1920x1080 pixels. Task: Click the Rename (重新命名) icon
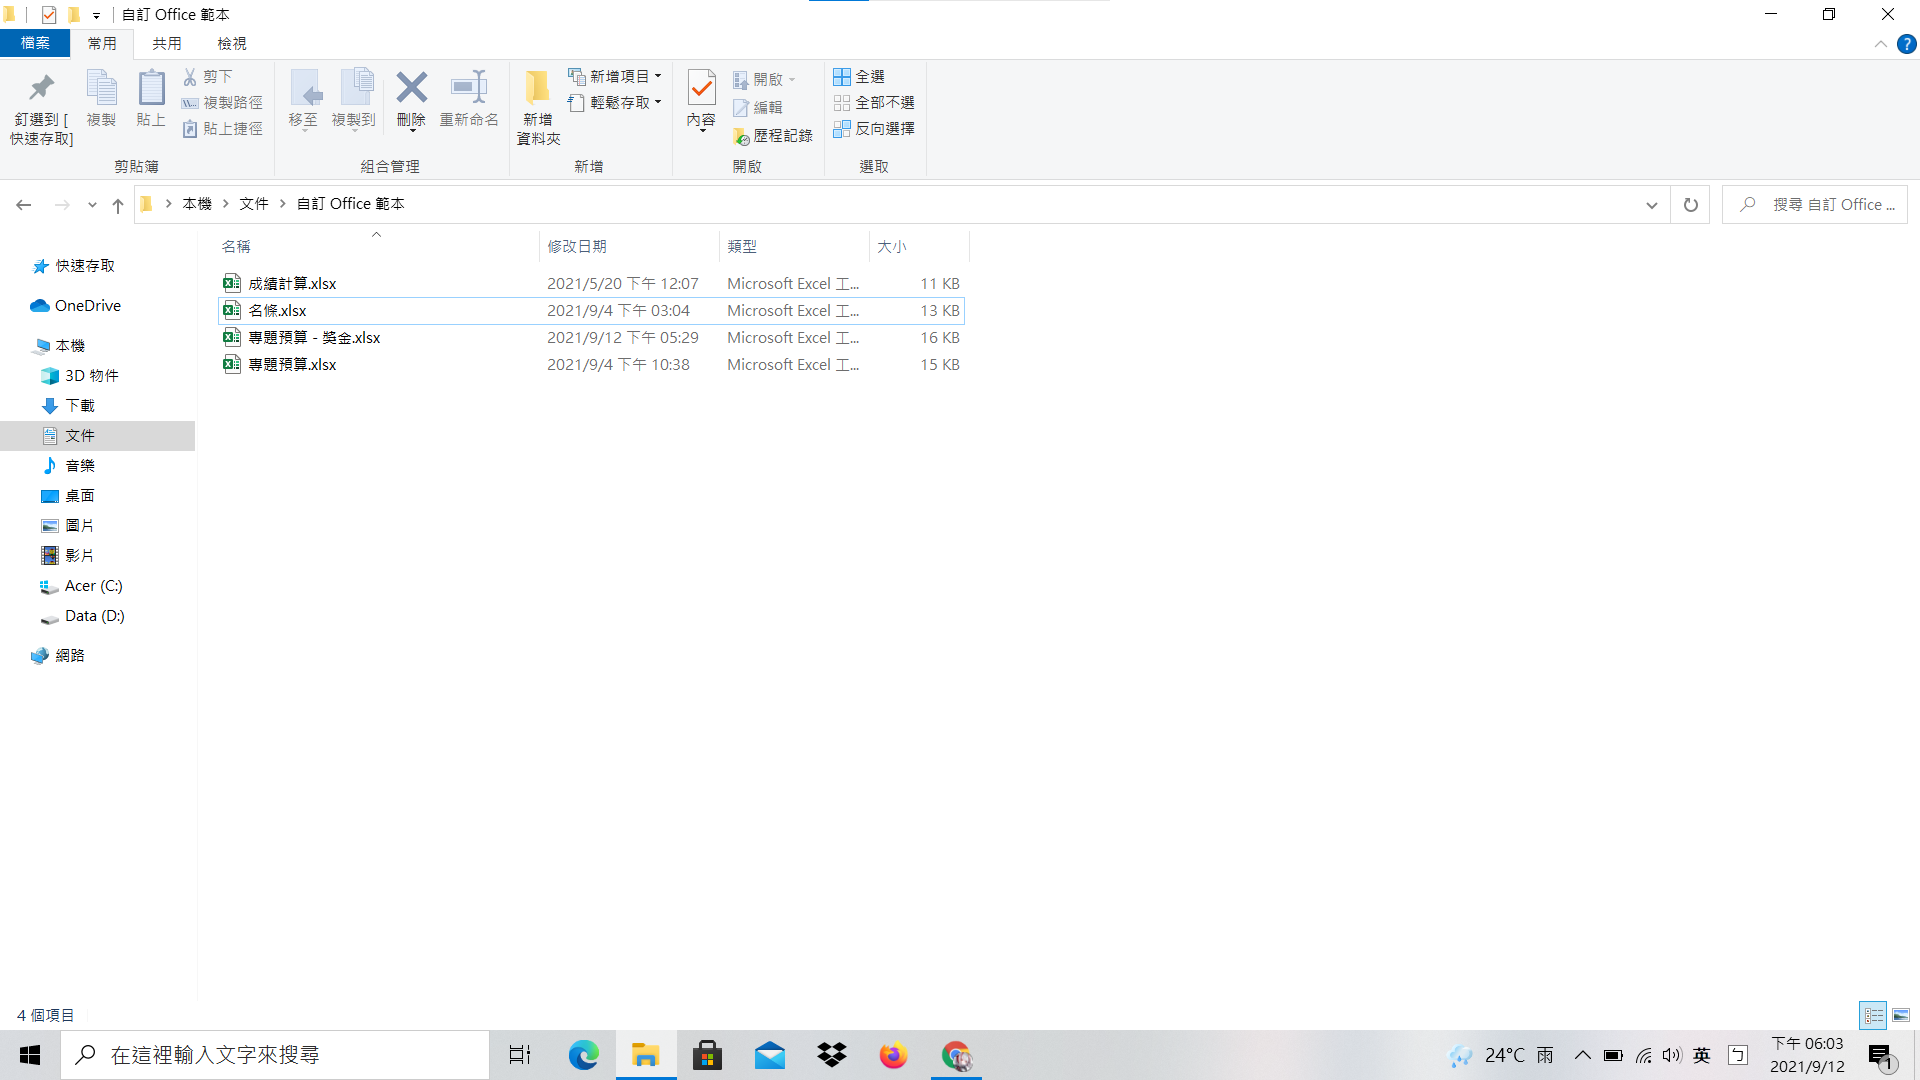469,99
